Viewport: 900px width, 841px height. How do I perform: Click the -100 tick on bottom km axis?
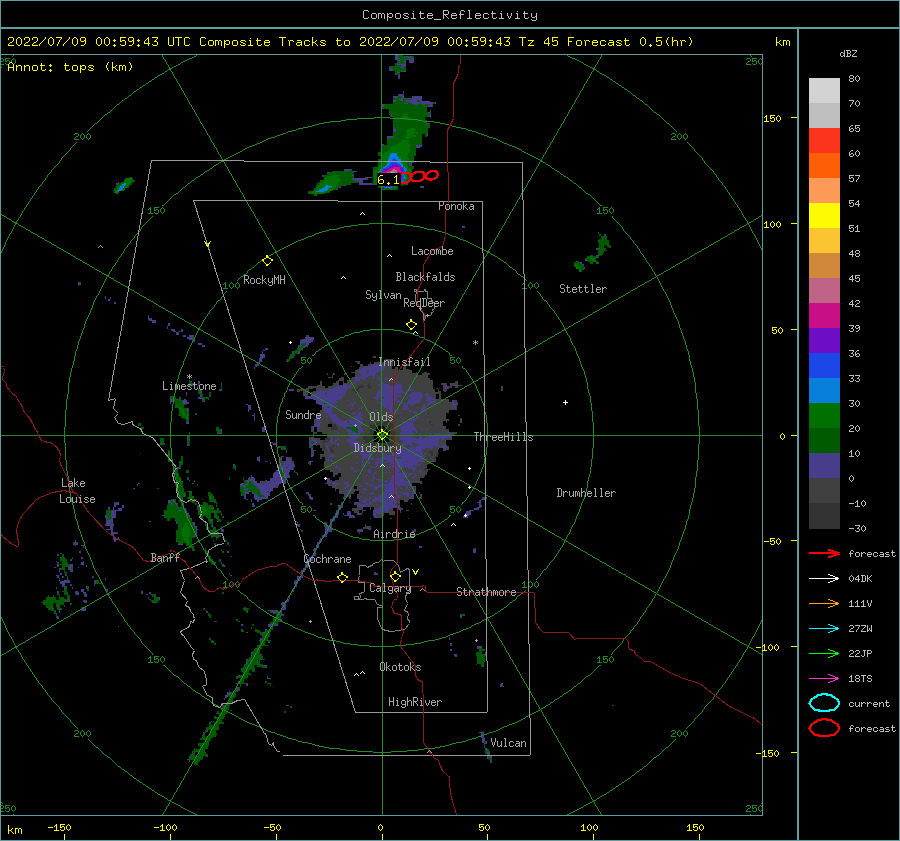[165, 827]
